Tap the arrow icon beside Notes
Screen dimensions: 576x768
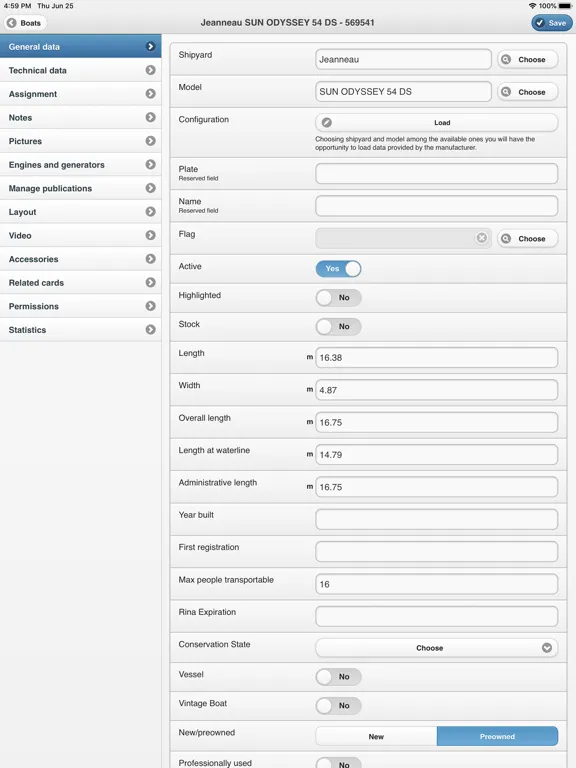(150, 117)
